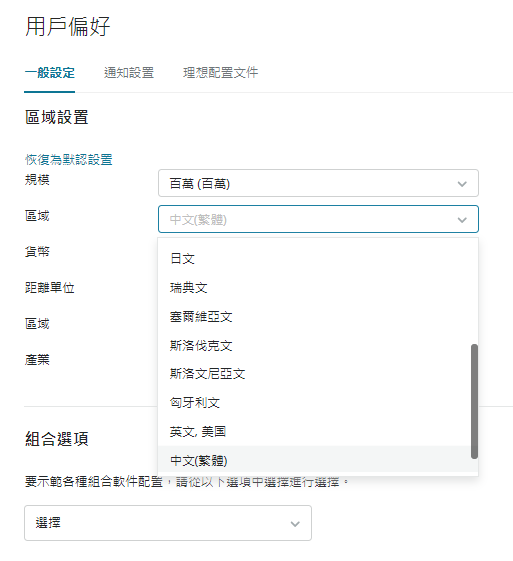This screenshot has height=561, width=513.
Task: Click chevron arrow in 選擇 dropdown
Action: [295, 524]
